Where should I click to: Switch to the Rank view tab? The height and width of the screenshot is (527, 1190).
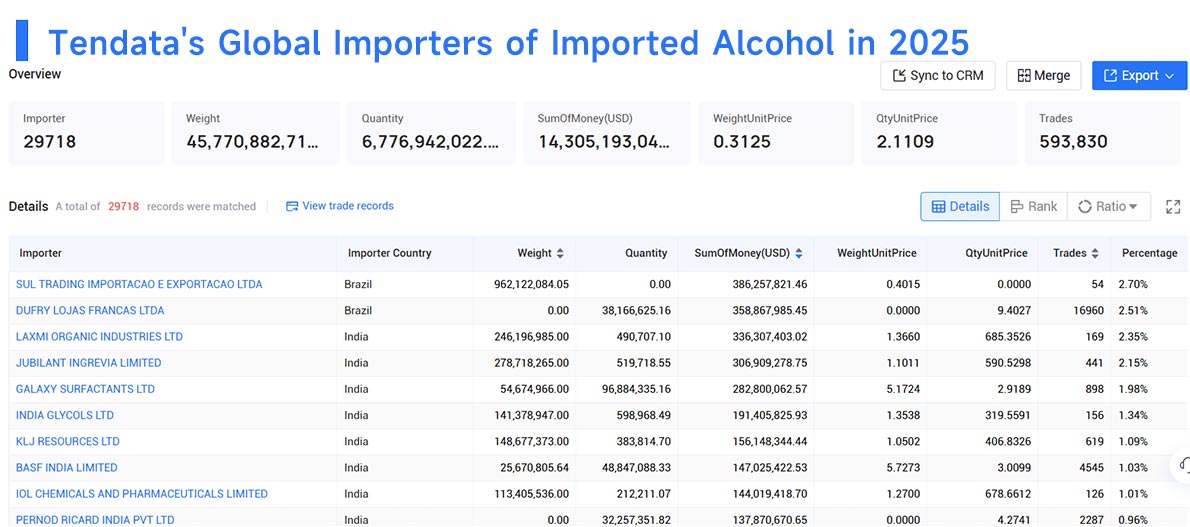click(x=1034, y=207)
